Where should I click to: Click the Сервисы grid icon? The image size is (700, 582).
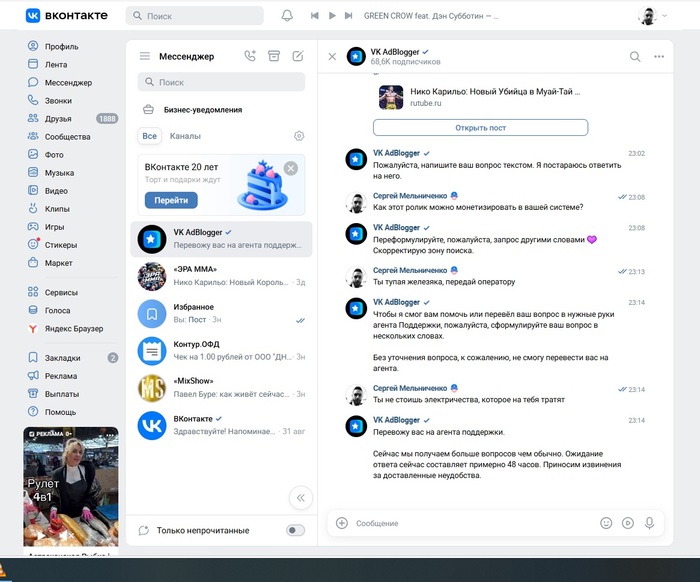[x=33, y=292]
